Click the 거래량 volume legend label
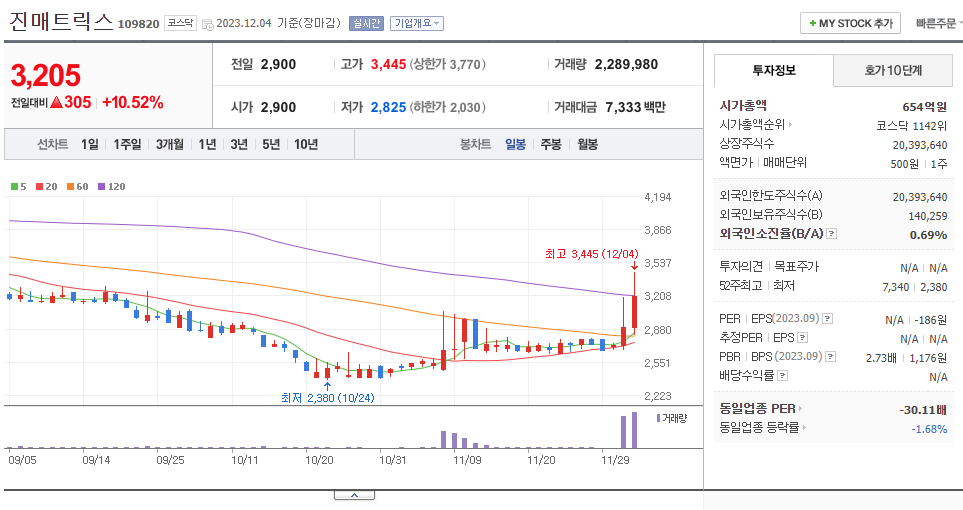The height and width of the screenshot is (510, 963). point(672,418)
